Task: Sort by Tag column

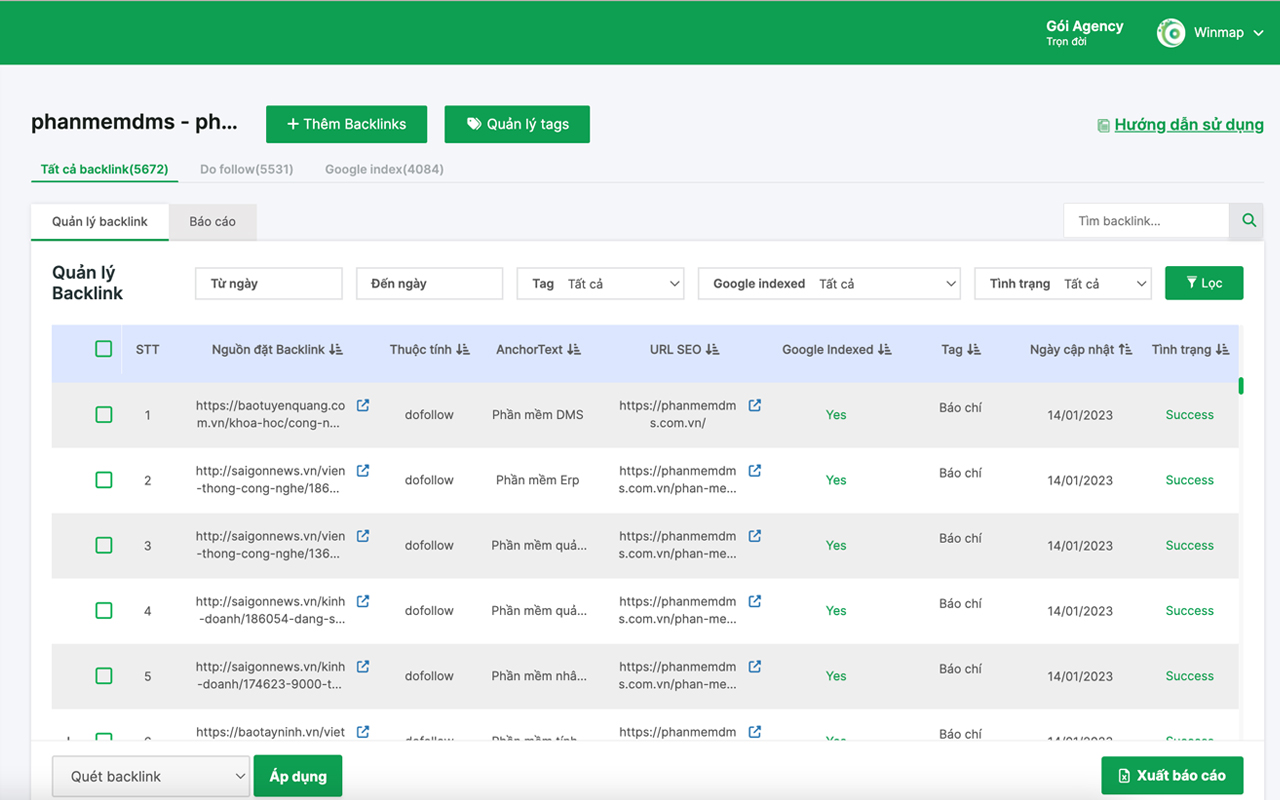Action: (x=974, y=350)
